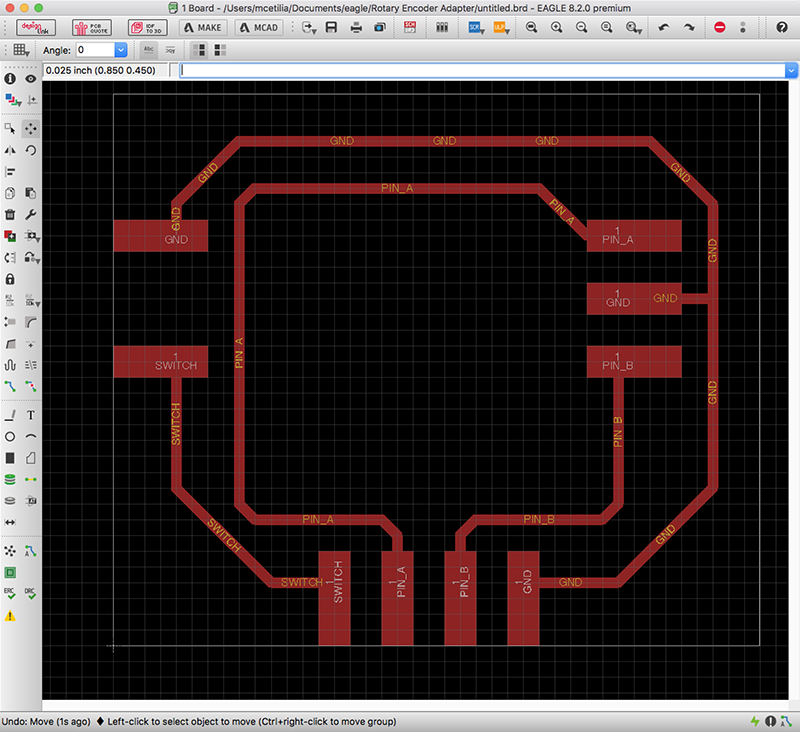Select the Rectangle tool

pos(10,458)
